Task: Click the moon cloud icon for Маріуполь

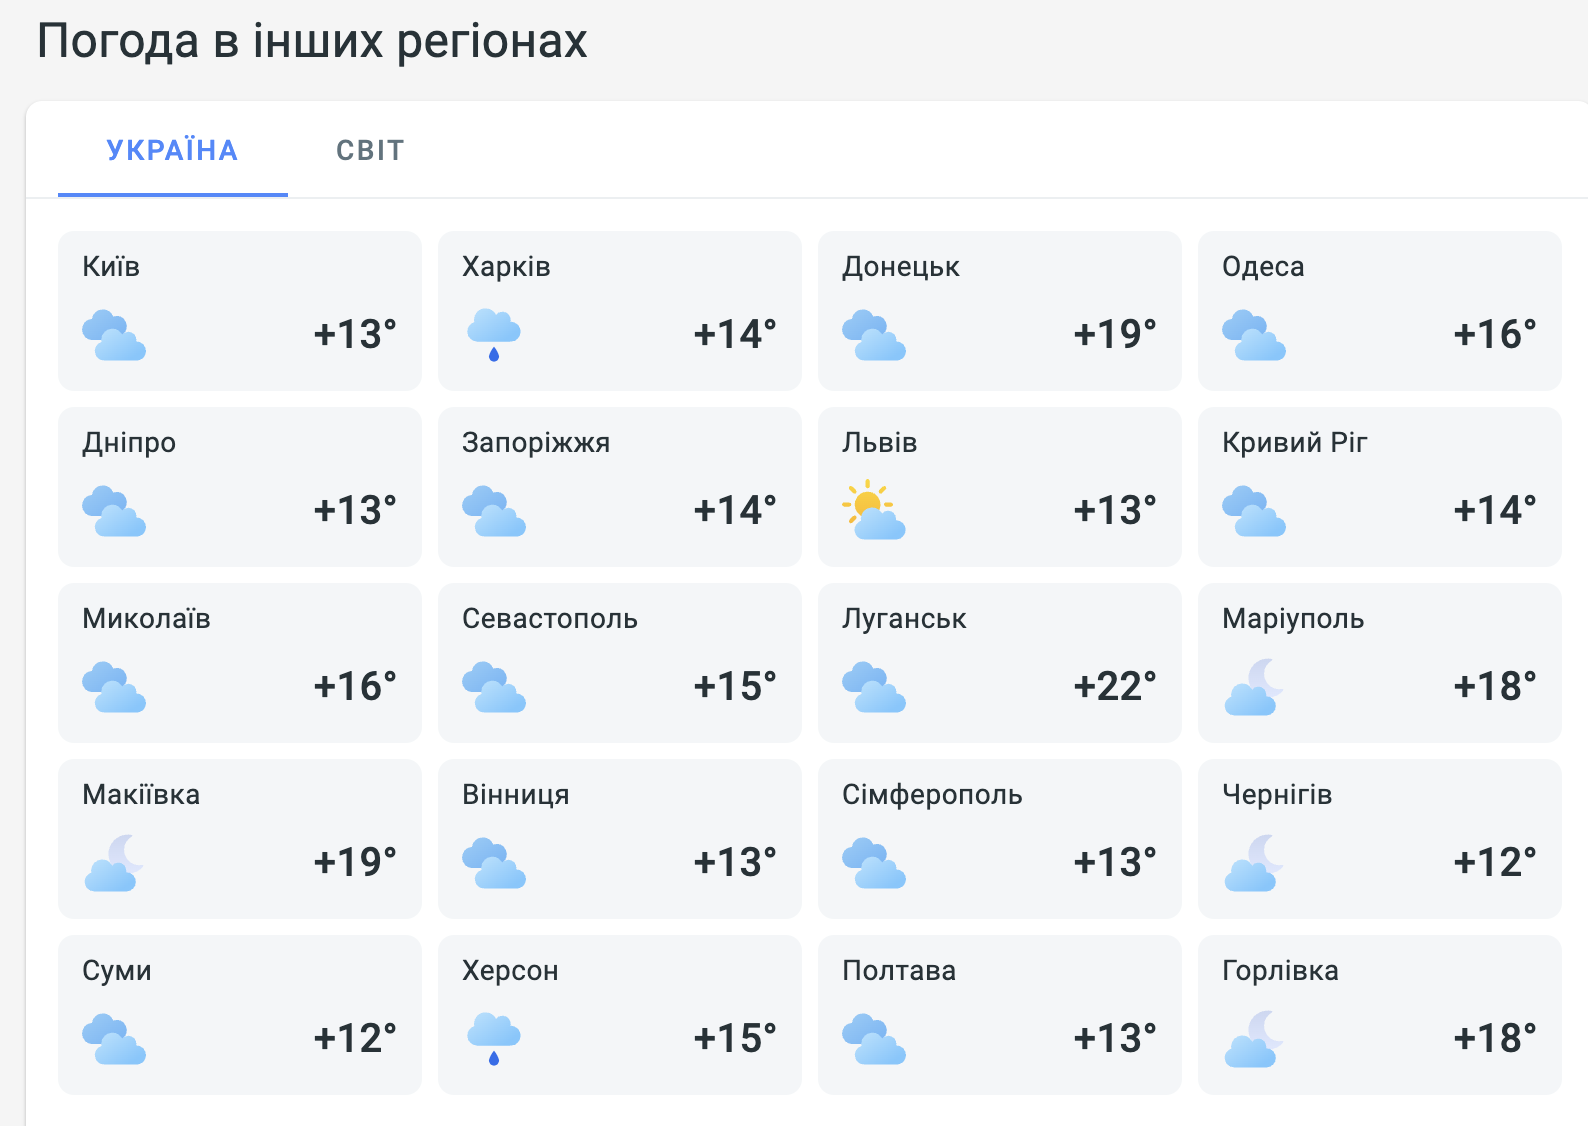Action: click(1254, 686)
